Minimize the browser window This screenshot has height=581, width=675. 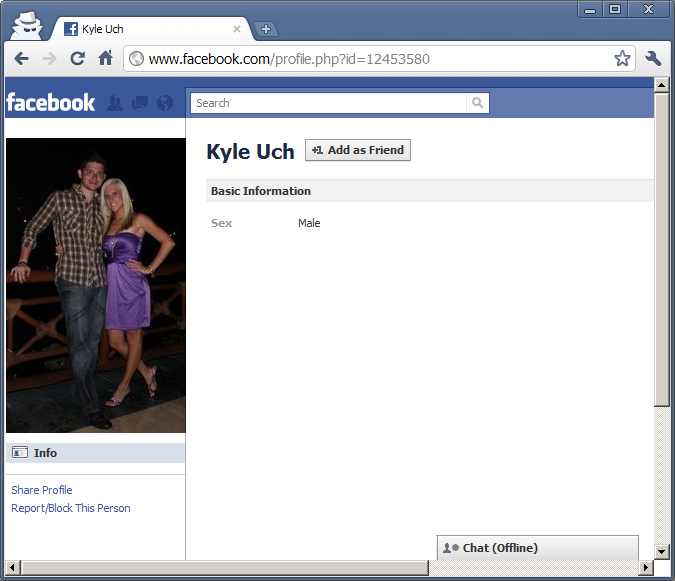(590, 9)
